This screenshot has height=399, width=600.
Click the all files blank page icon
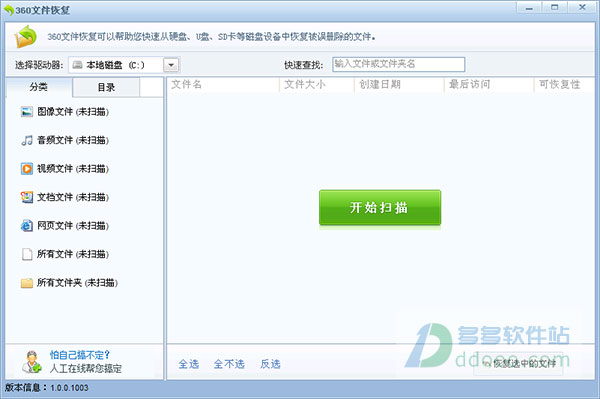27,254
